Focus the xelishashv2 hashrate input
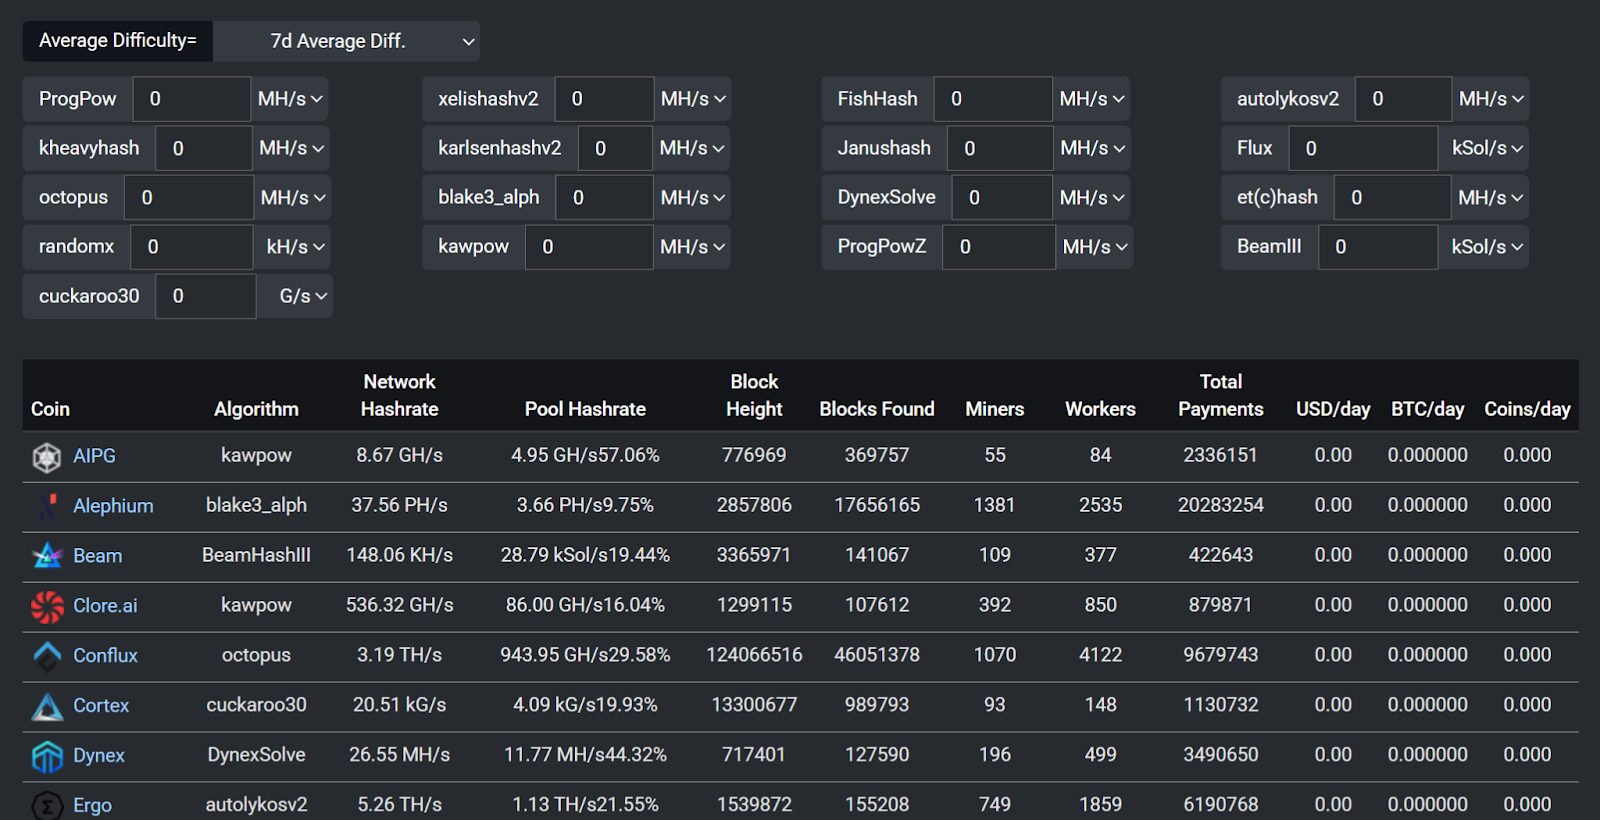Viewport: 1600px width, 820px height. tap(604, 99)
